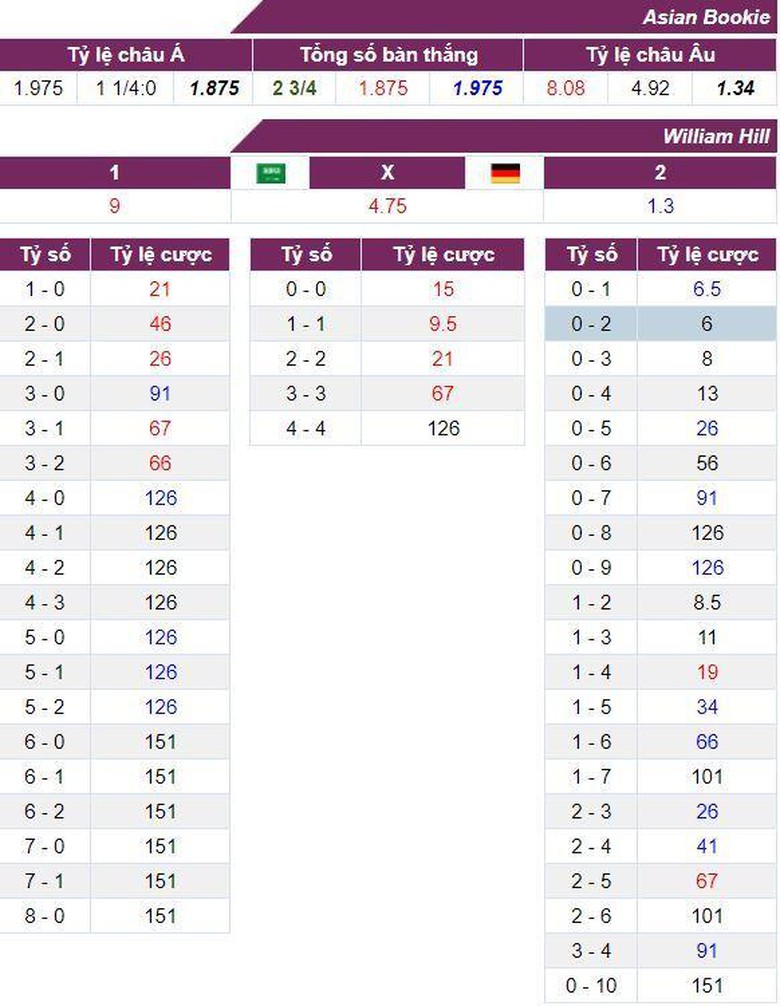Select Asian handicap odds 1.975

(x=38, y=88)
